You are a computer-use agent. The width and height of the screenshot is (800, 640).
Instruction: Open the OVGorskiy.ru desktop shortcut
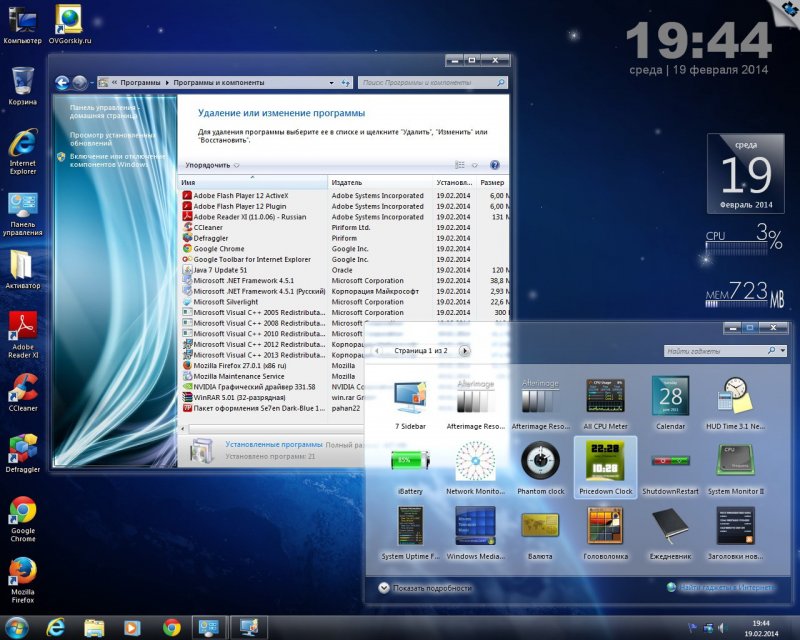coord(69,24)
